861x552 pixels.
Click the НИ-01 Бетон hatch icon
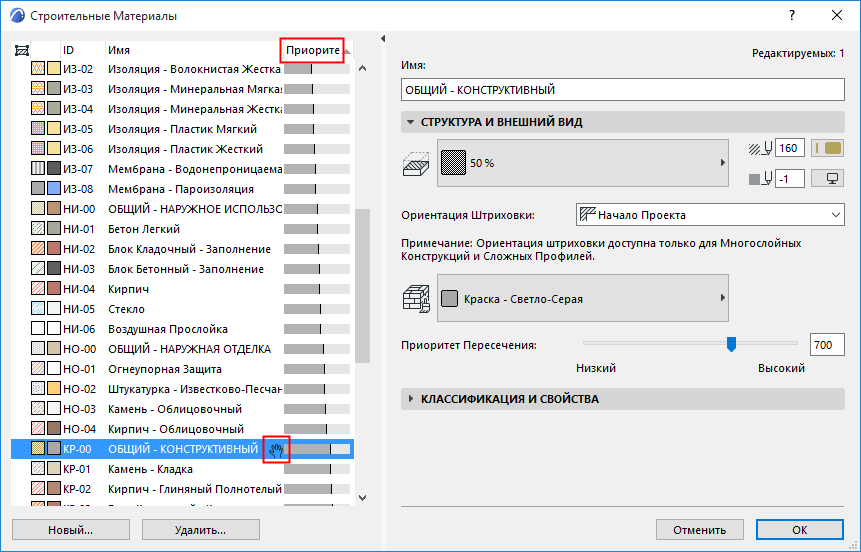tap(38, 228)
